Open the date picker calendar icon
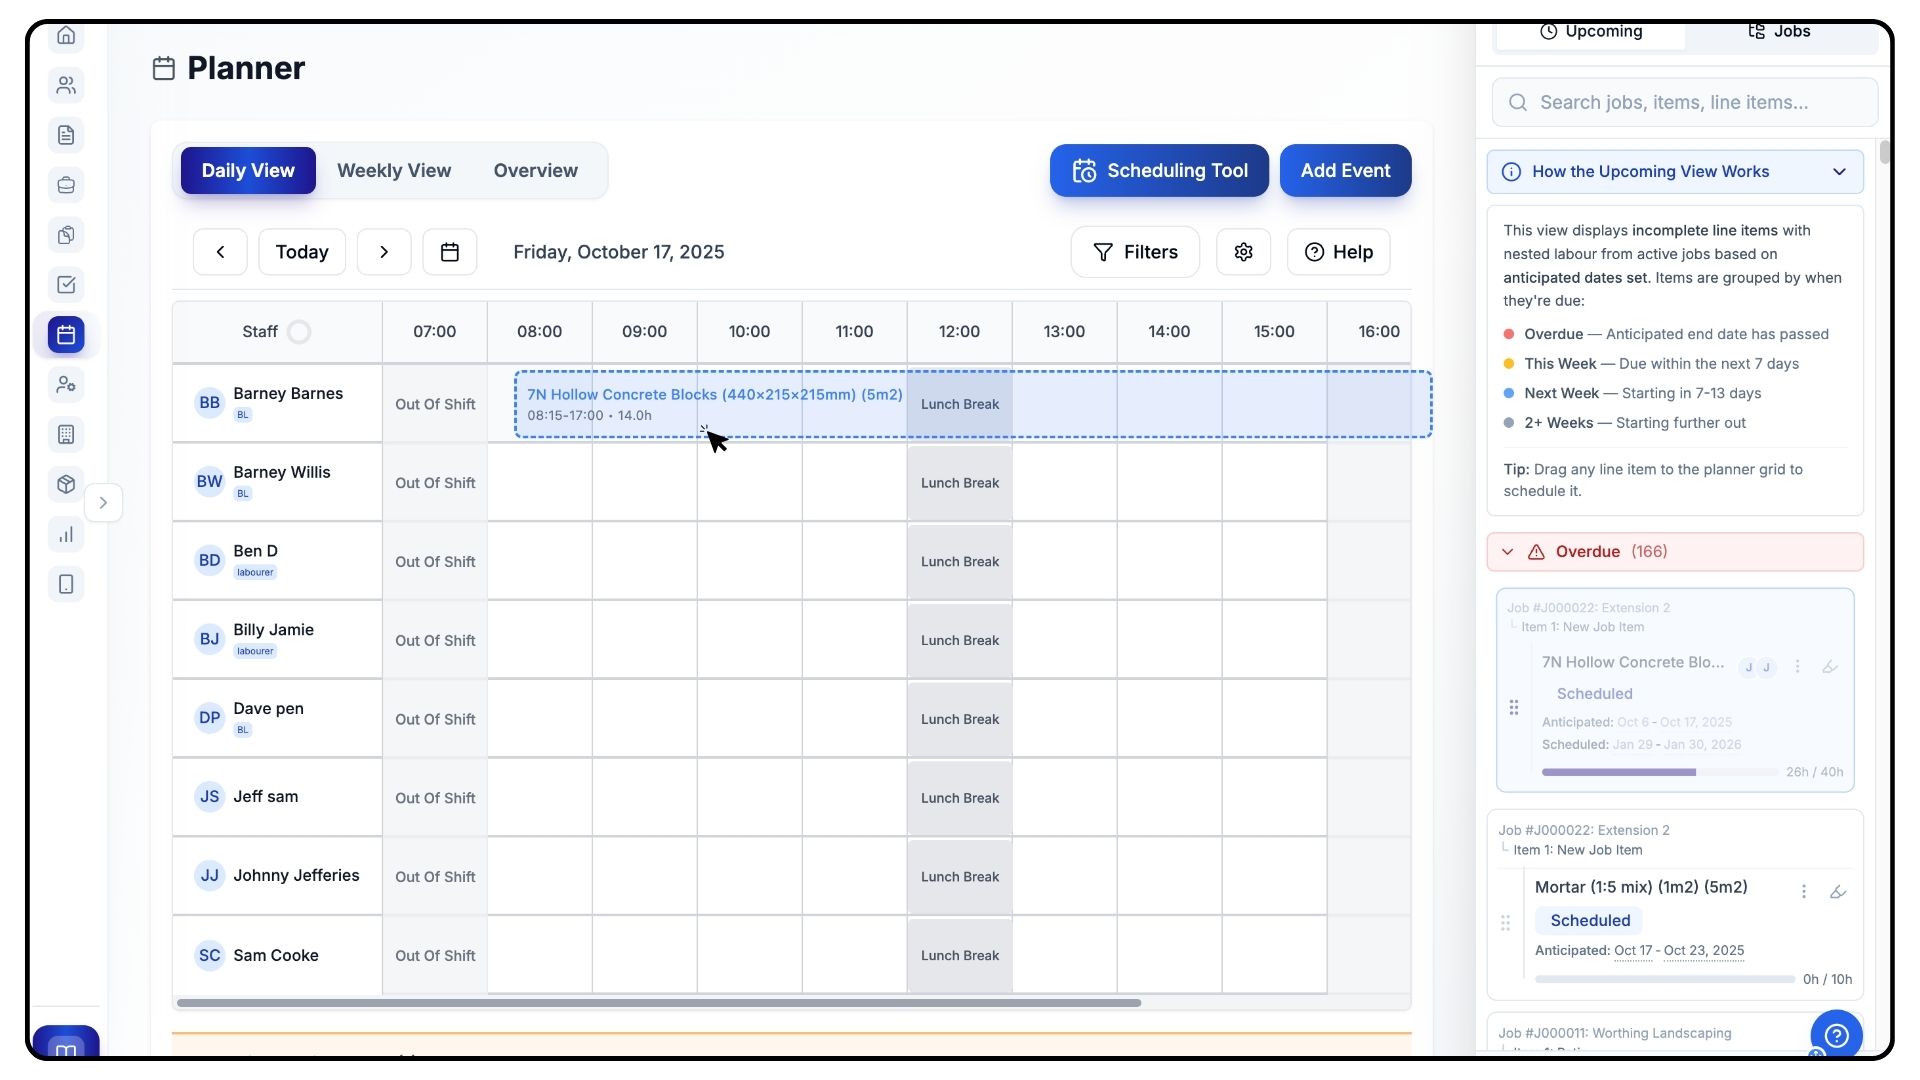 coord(450,252)
